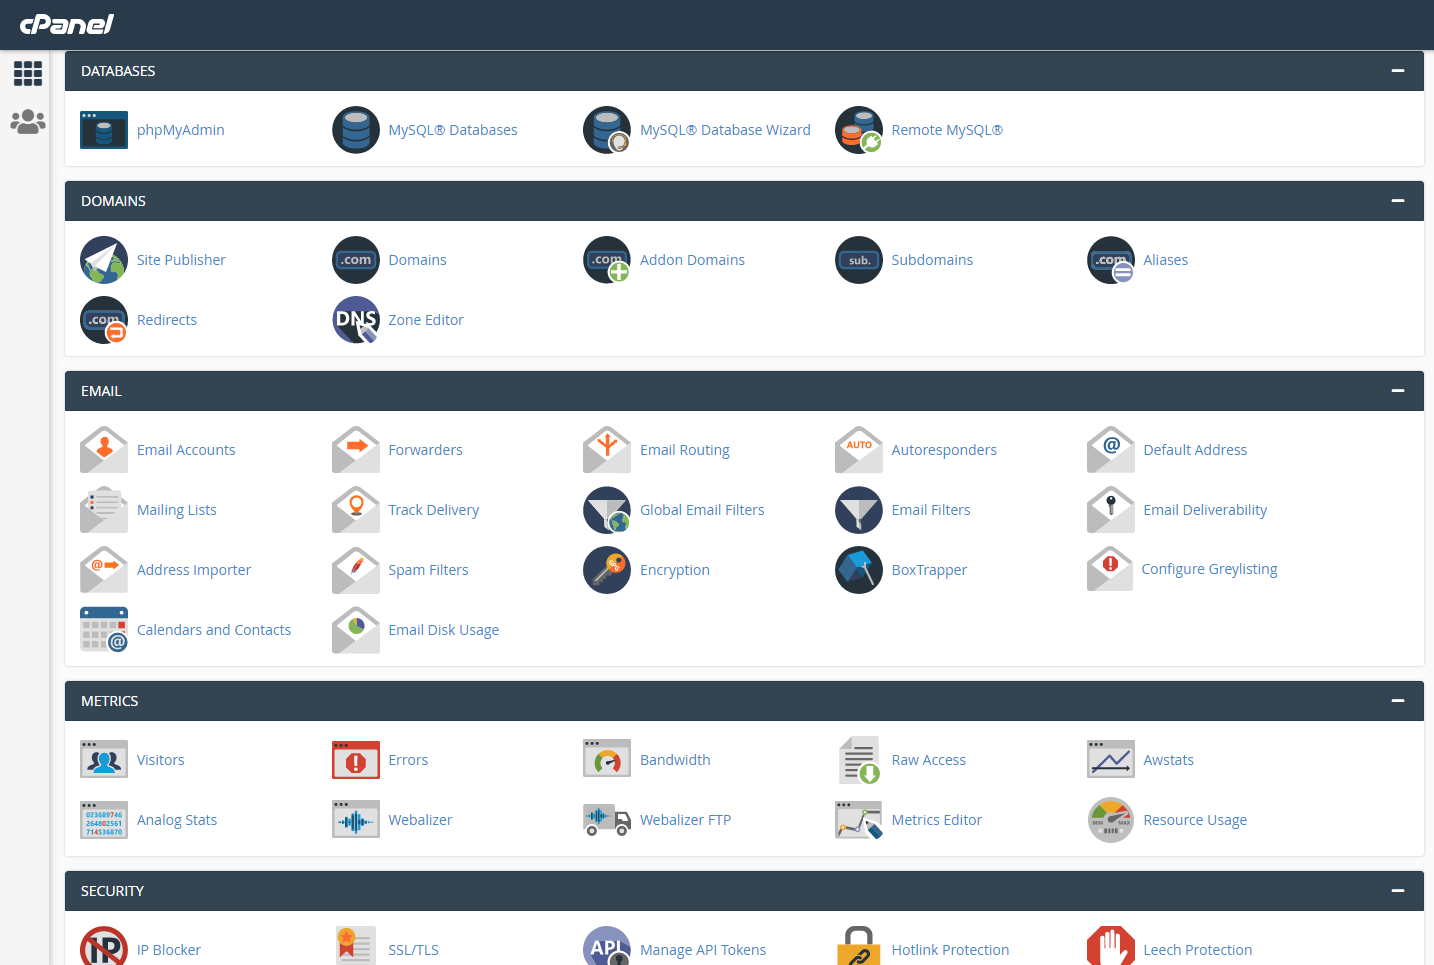This screenshot has height=965, width=1434.
Task: Follow the Resource Usage link
Action: [x=1195, y=820]
